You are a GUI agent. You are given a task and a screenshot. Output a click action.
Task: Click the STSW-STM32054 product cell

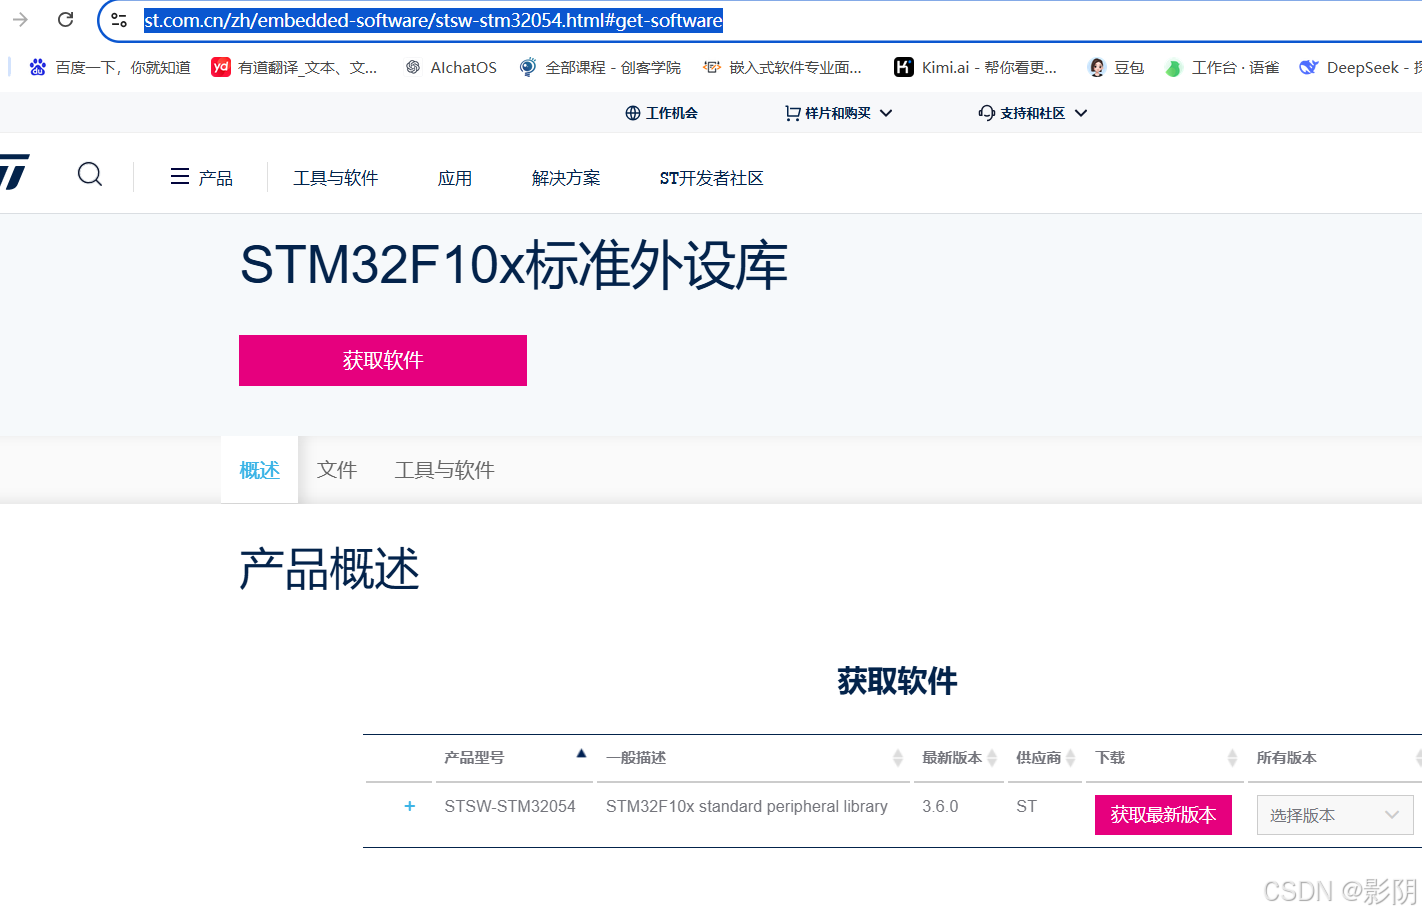510,806
